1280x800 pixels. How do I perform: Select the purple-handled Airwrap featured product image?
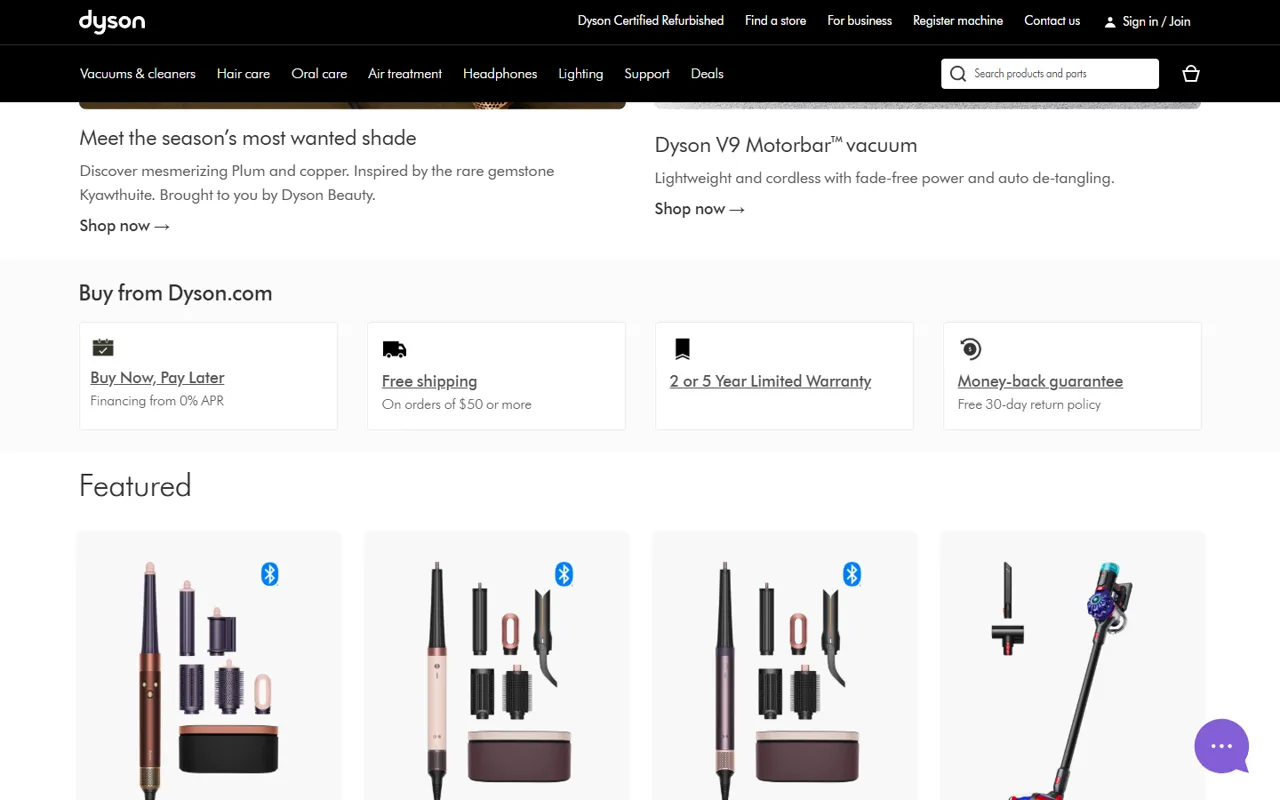785,666
